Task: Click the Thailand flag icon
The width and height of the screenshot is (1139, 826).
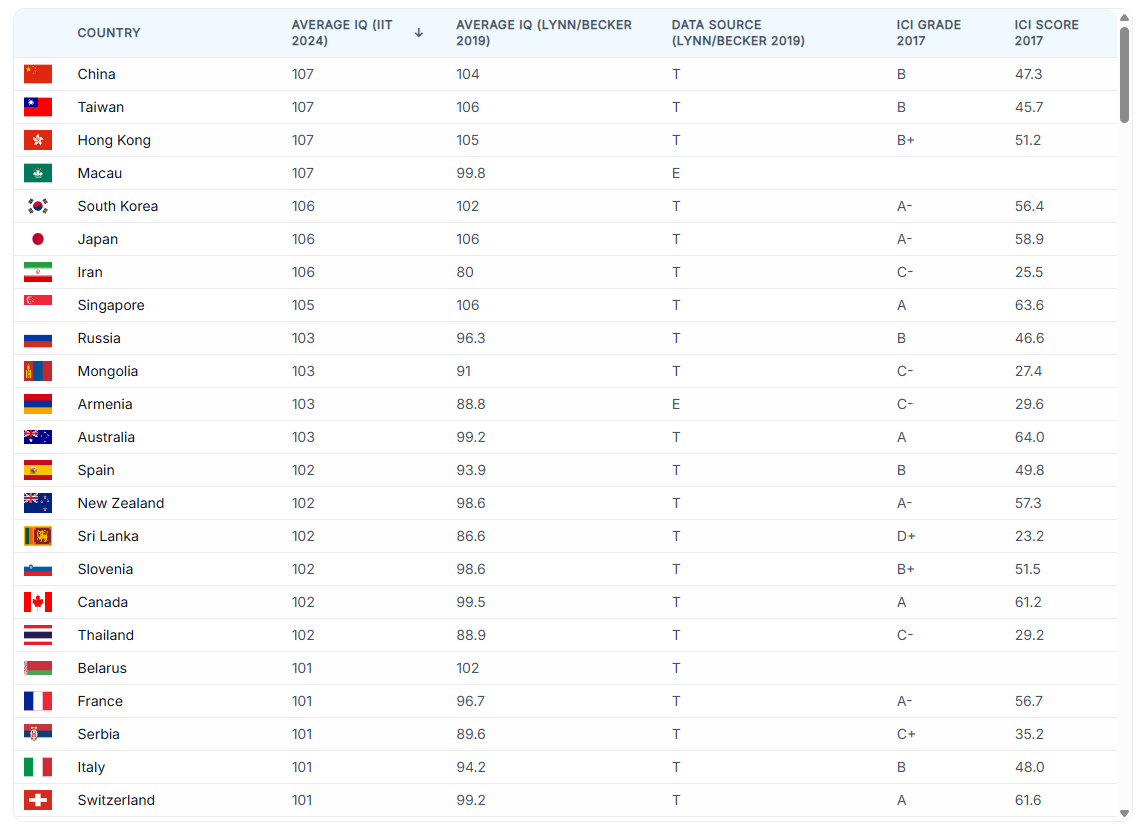Action: [x=38, y=636]
